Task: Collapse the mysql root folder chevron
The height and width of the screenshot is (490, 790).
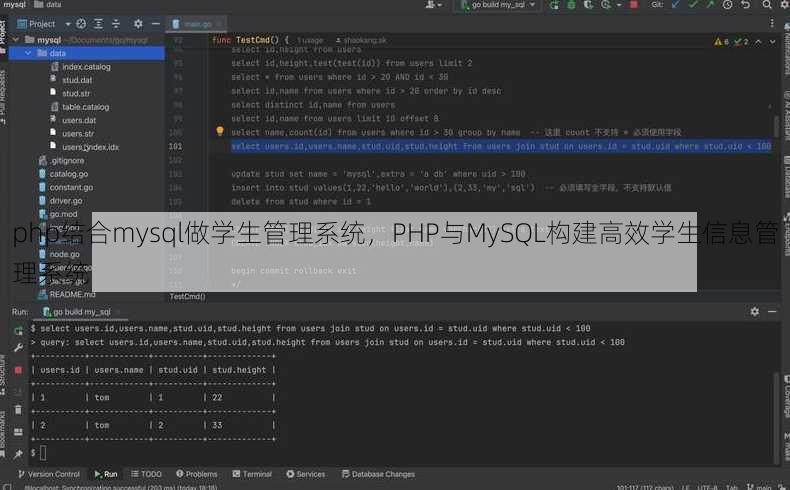Action: pyautogui.click(x=16, y=39)
